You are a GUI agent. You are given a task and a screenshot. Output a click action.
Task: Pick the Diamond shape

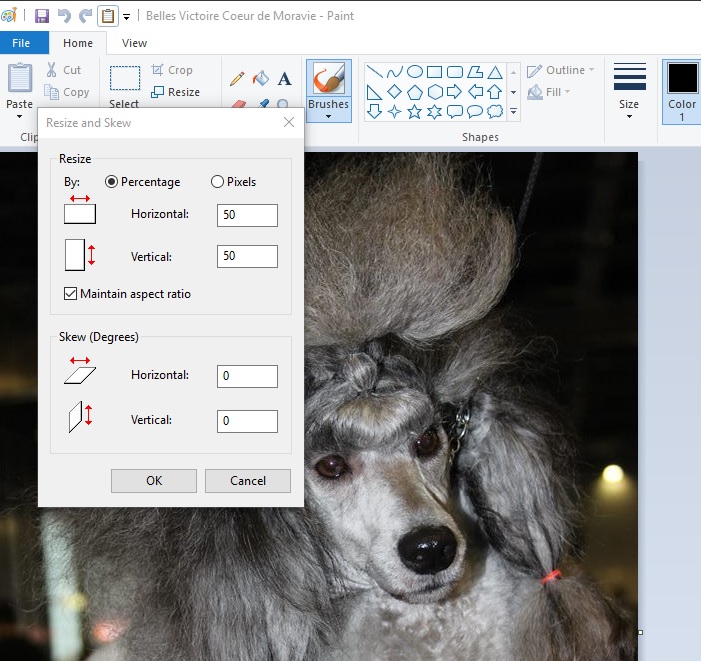(x=394, y=92)
